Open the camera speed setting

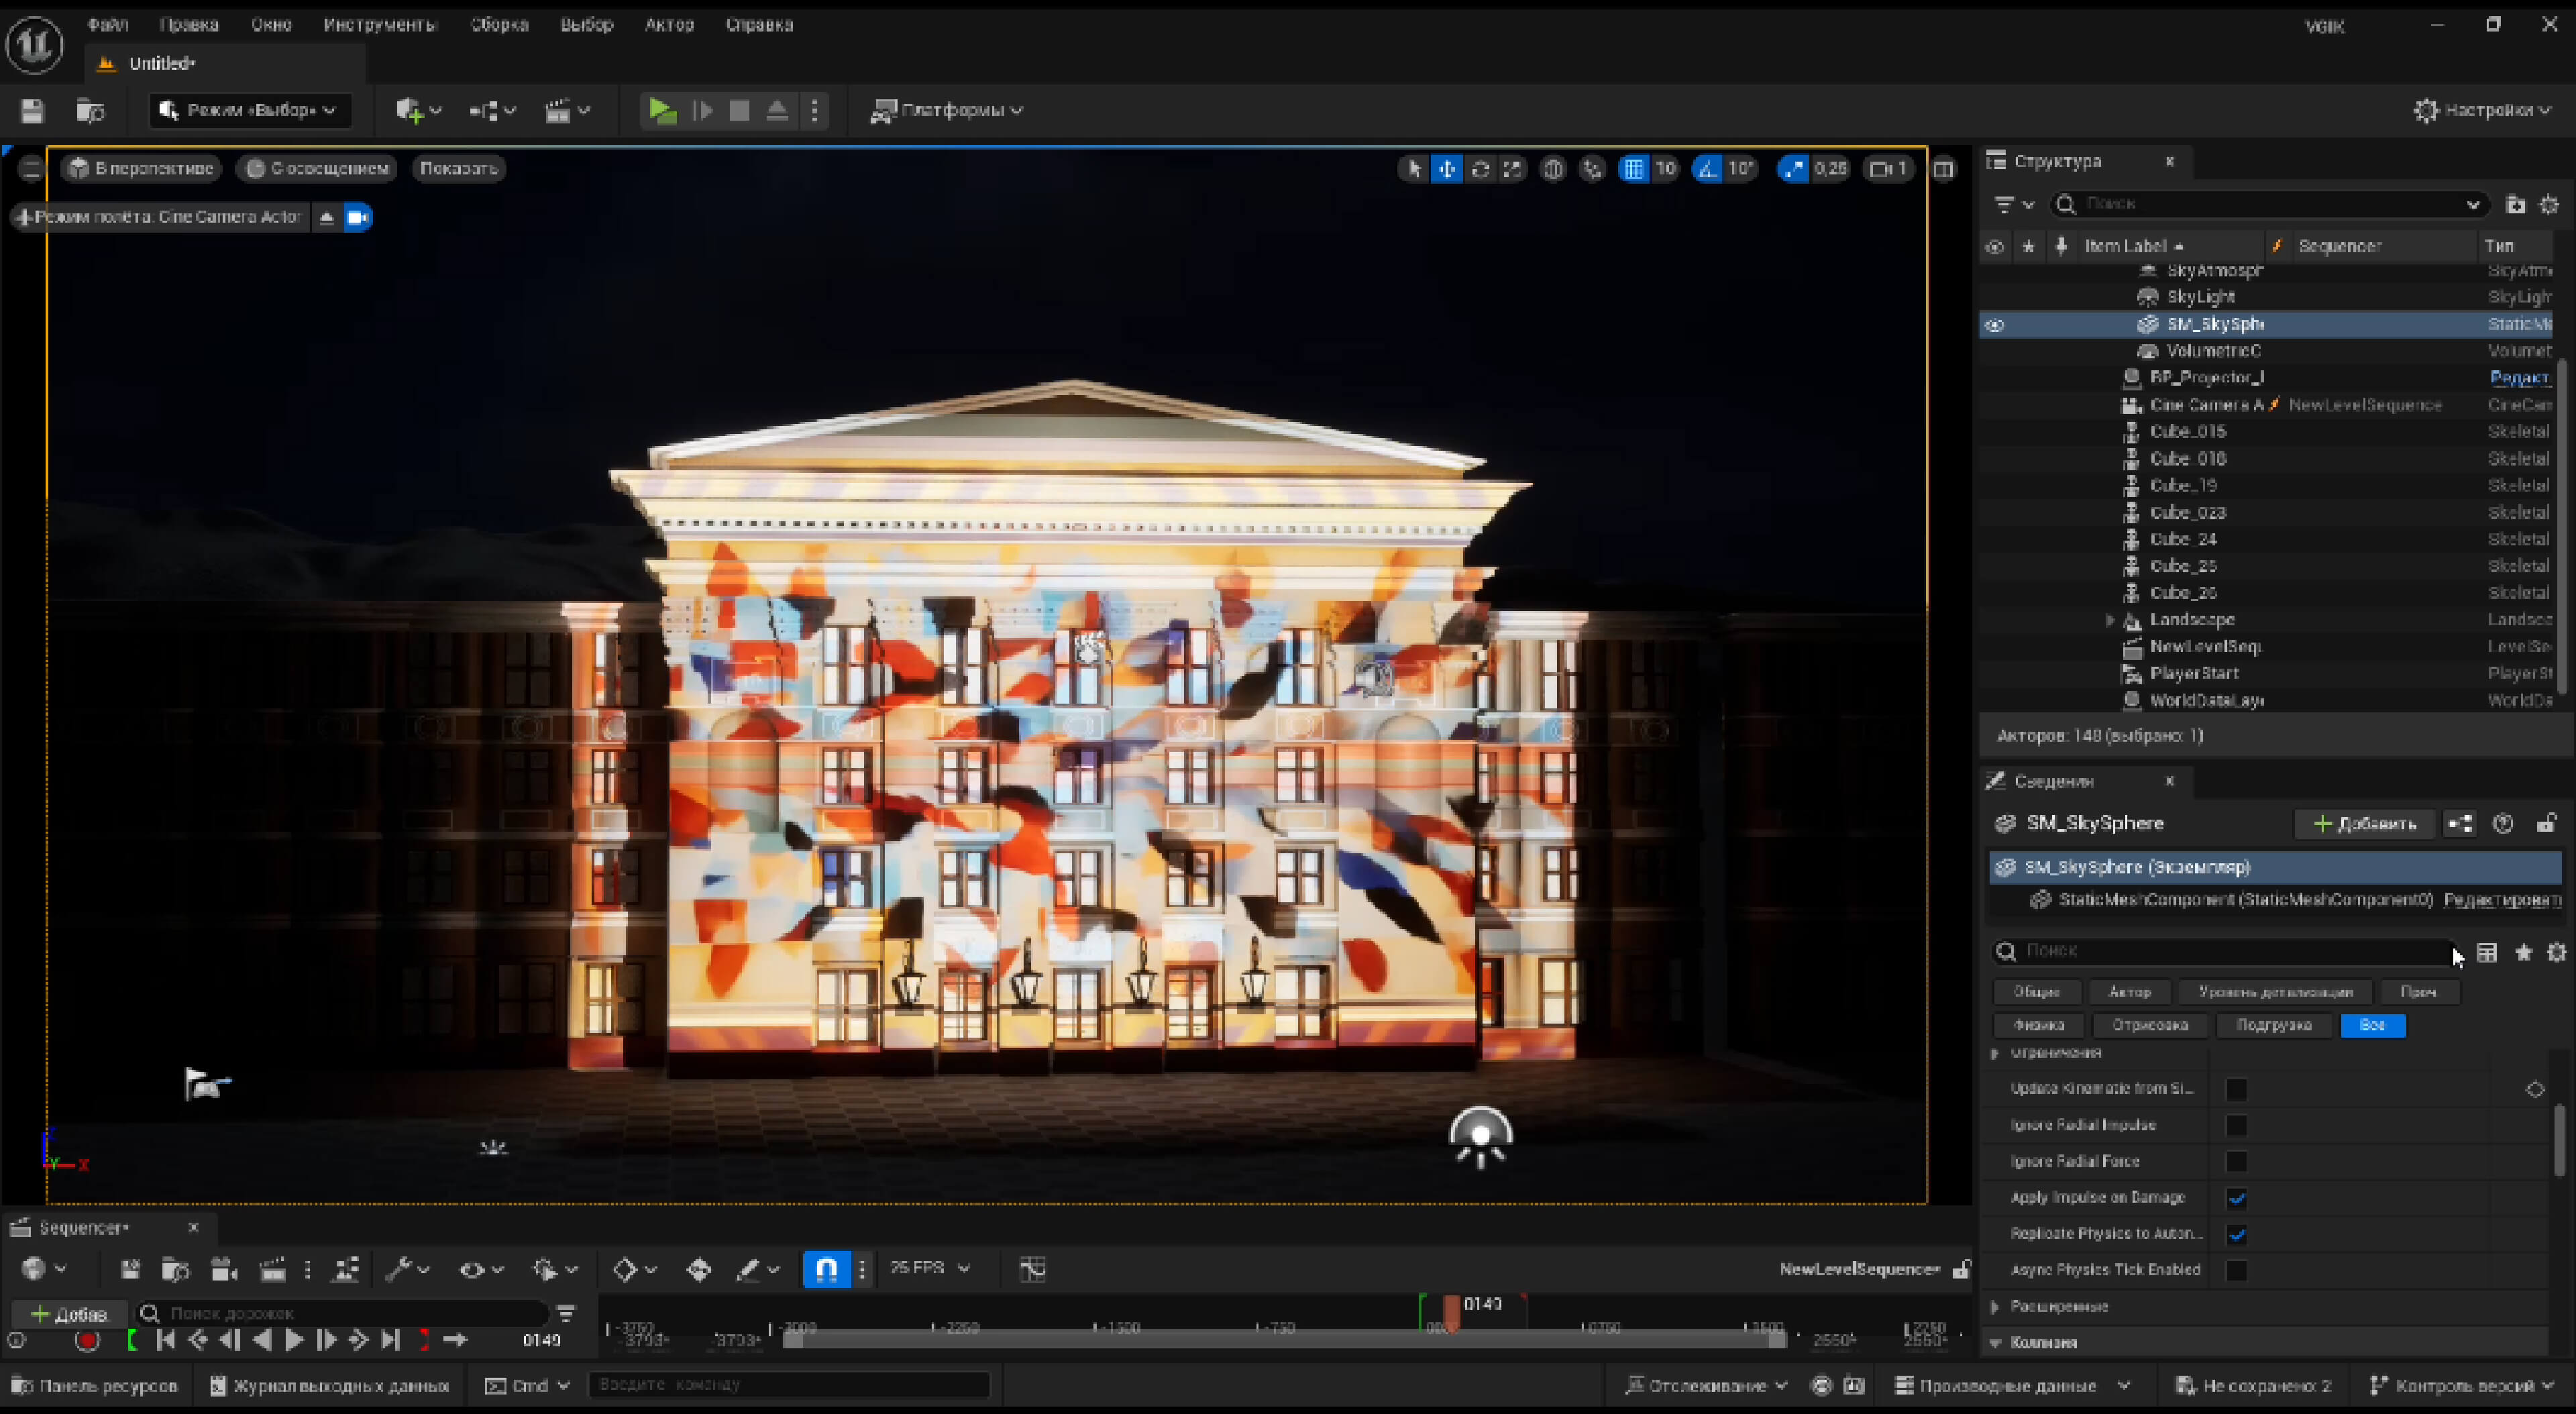(x=1888, y=169)
